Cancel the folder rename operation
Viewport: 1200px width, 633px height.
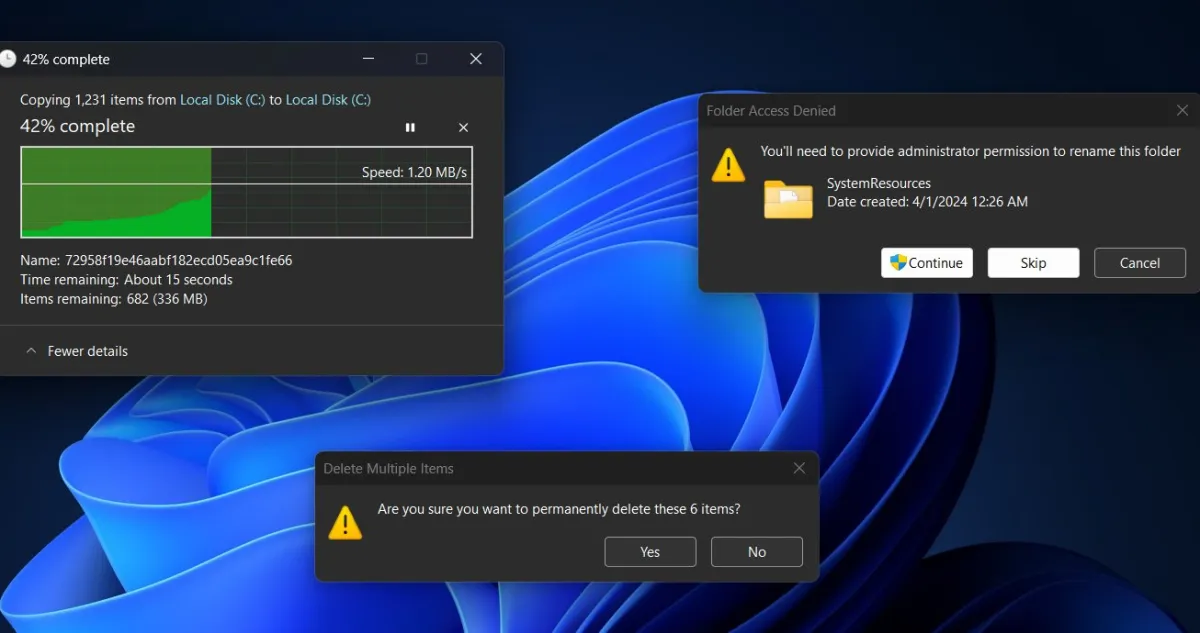(1139, 262)
